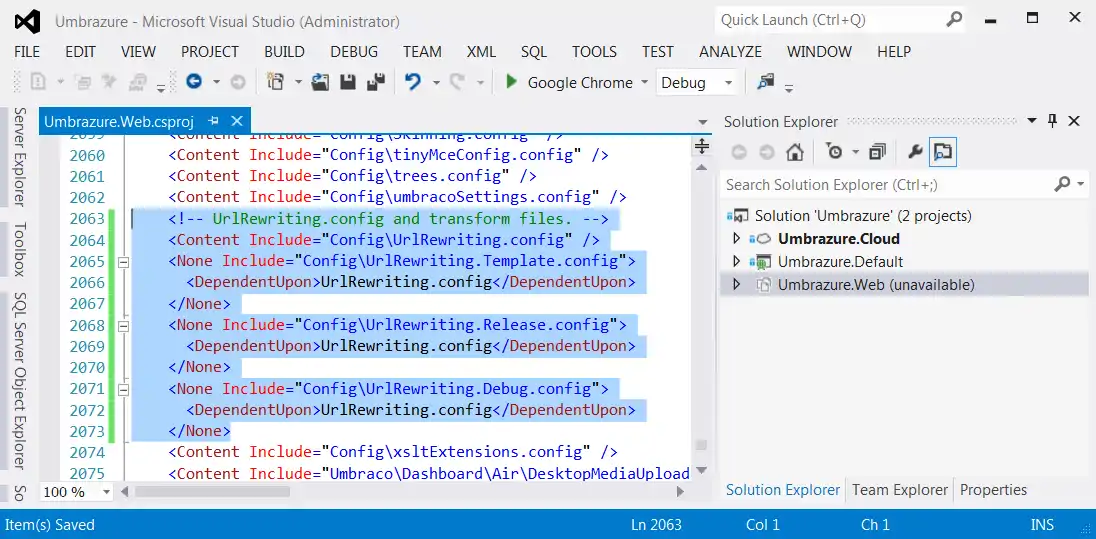
Task: Click the Ln 2063 status bar entry
Action: point(656,524)
